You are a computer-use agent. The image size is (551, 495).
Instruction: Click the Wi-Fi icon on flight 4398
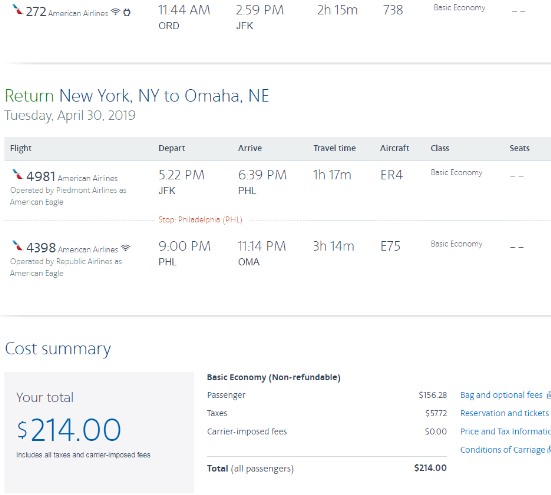tap(125, 248)
